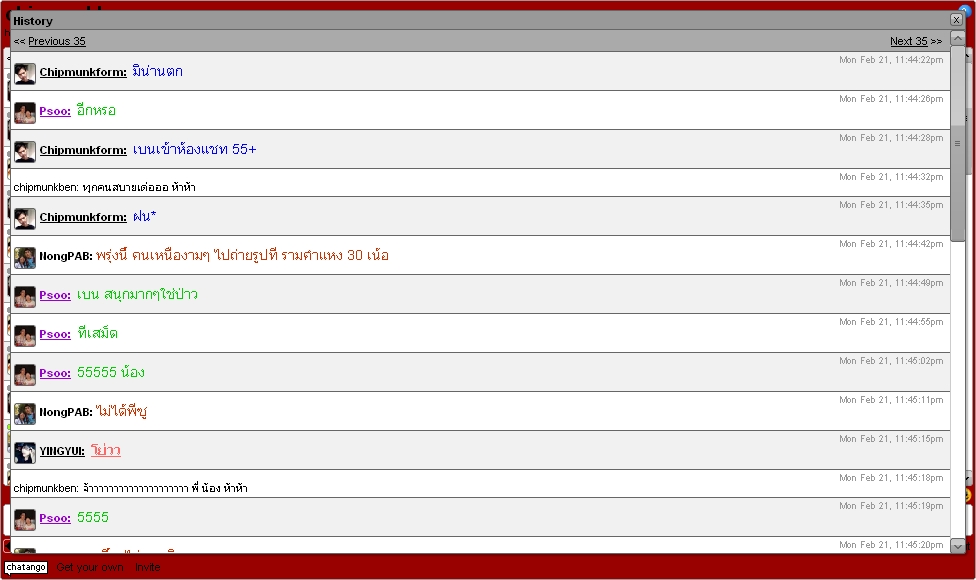Click Chipmunkform avatar on 11:44:35pm message
Screen dimensions: 976x580
25,218
